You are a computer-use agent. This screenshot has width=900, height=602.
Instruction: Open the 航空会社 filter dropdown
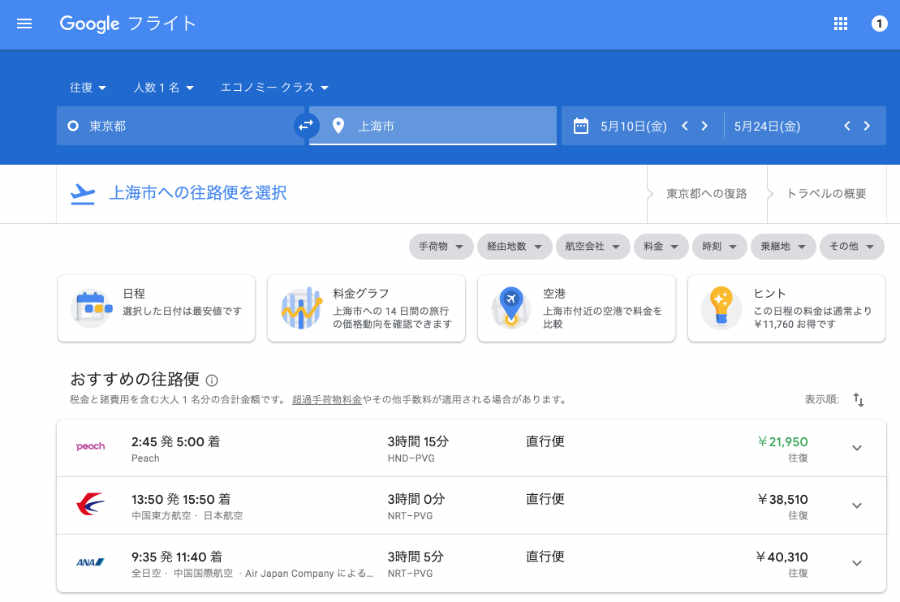point(592,246)
